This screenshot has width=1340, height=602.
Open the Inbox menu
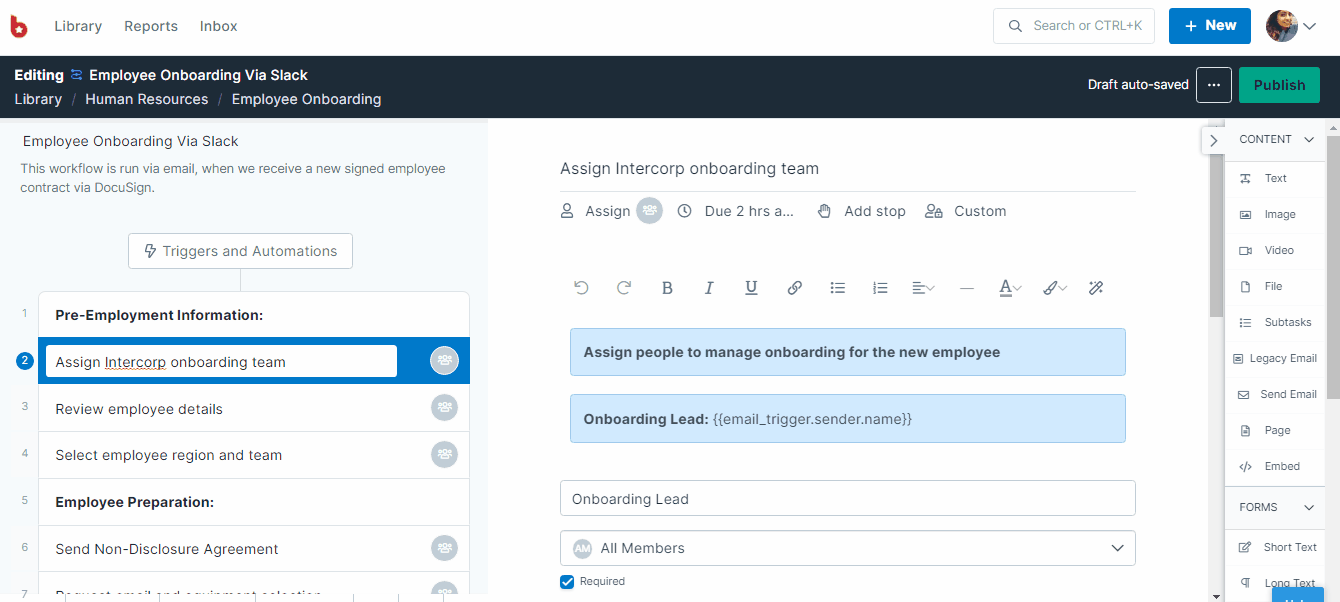click(219, 26)
